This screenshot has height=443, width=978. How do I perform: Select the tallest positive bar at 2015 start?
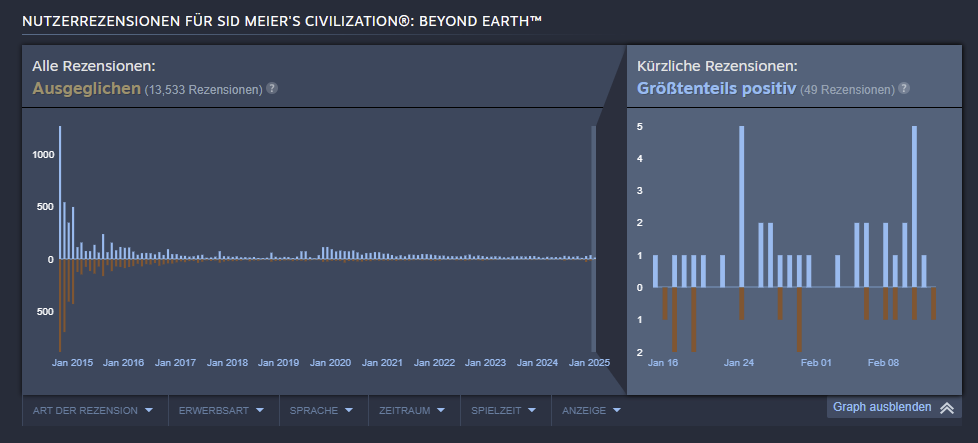60,192
